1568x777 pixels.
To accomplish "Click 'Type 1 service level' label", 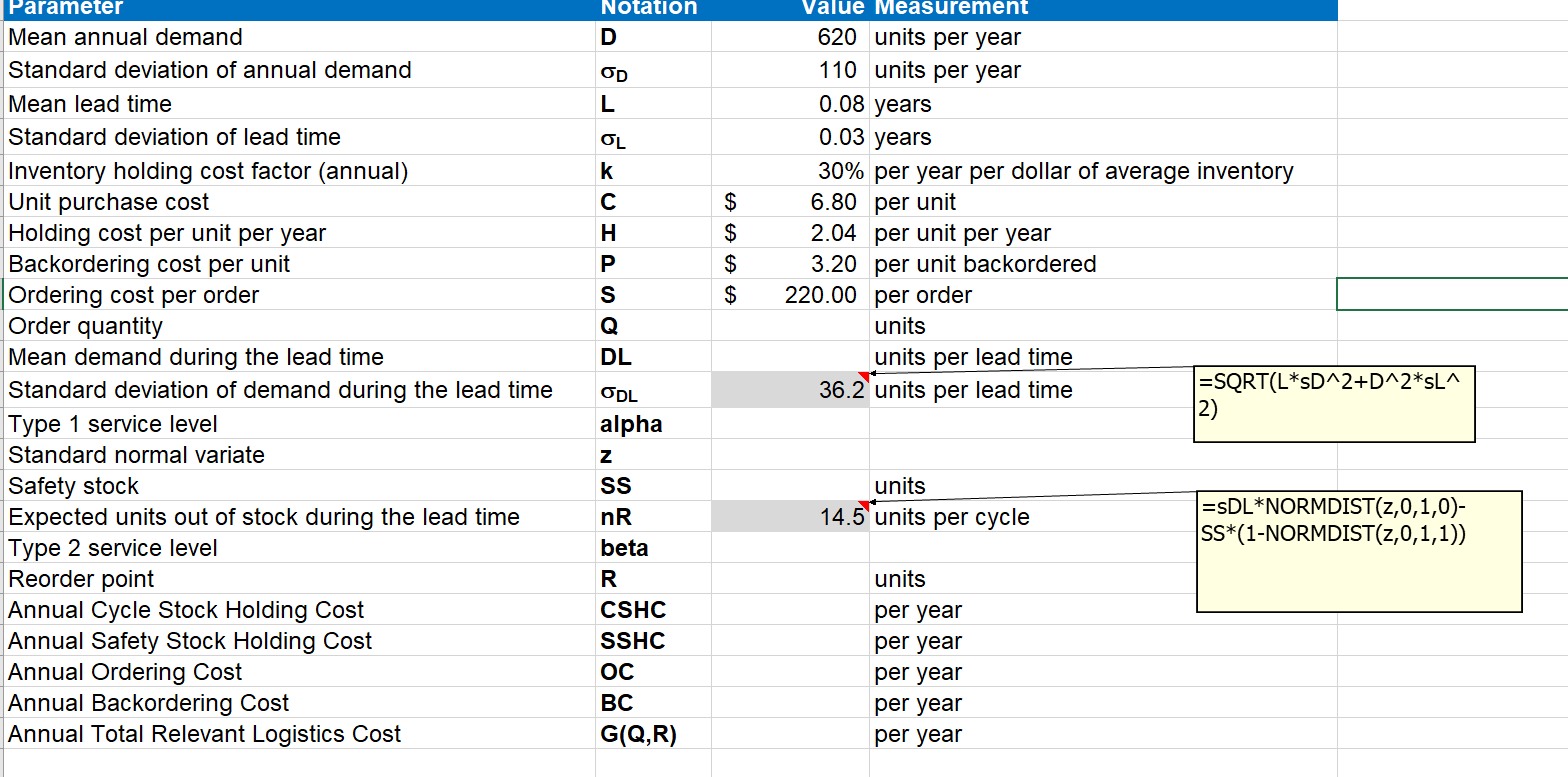I will pyautogui.click(x=113, y=424).
